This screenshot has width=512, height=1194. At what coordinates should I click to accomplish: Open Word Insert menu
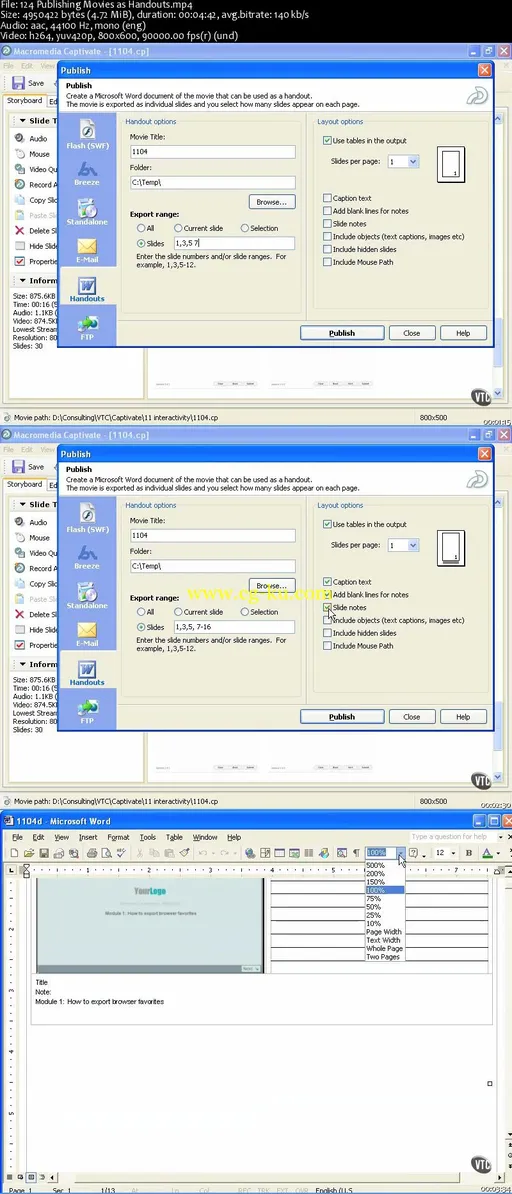coord(88,837)
